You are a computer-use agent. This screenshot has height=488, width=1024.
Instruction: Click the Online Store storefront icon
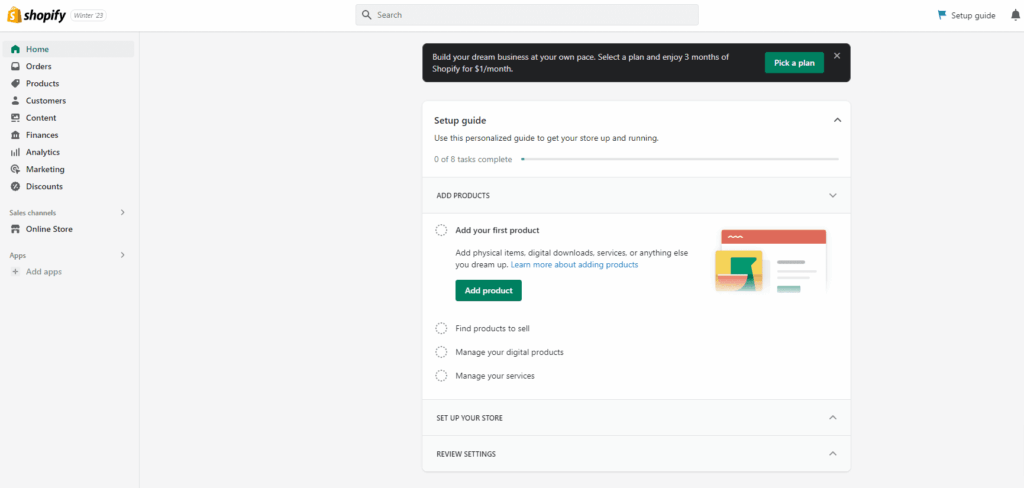[16, 229]
